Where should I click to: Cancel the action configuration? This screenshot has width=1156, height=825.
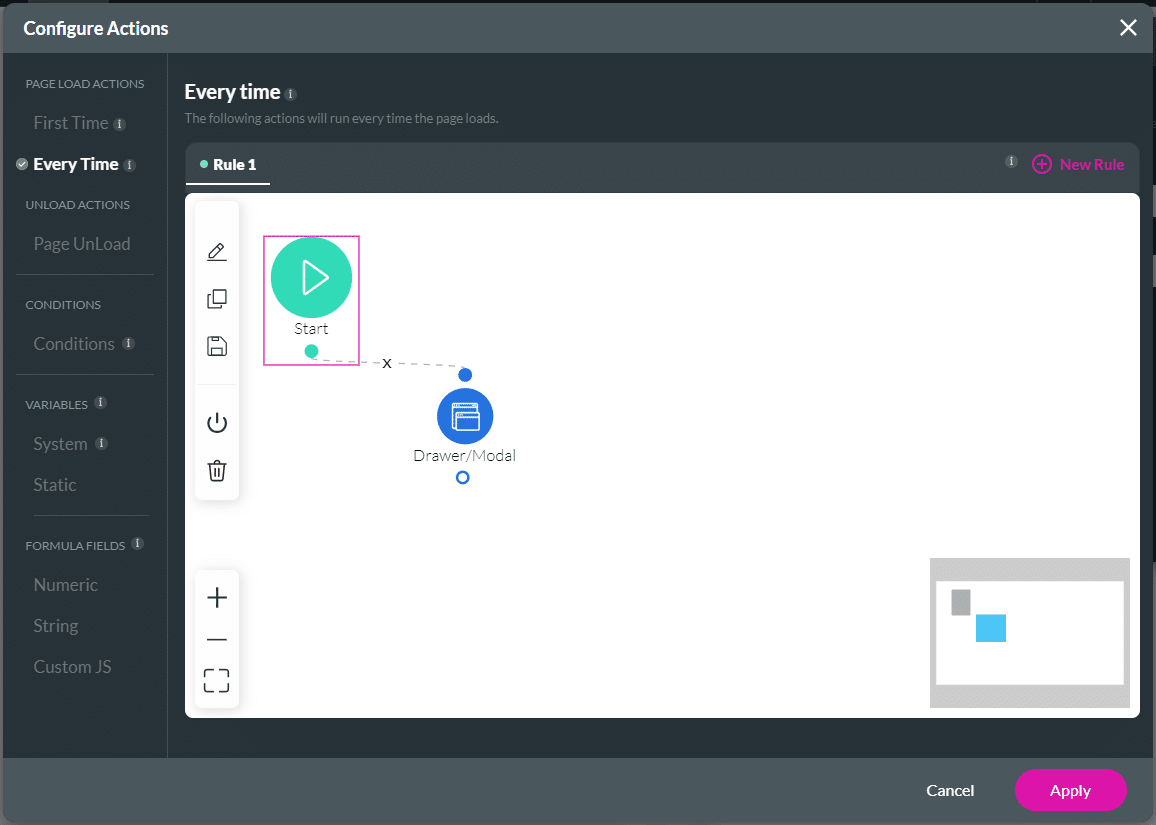coord(949,790)
